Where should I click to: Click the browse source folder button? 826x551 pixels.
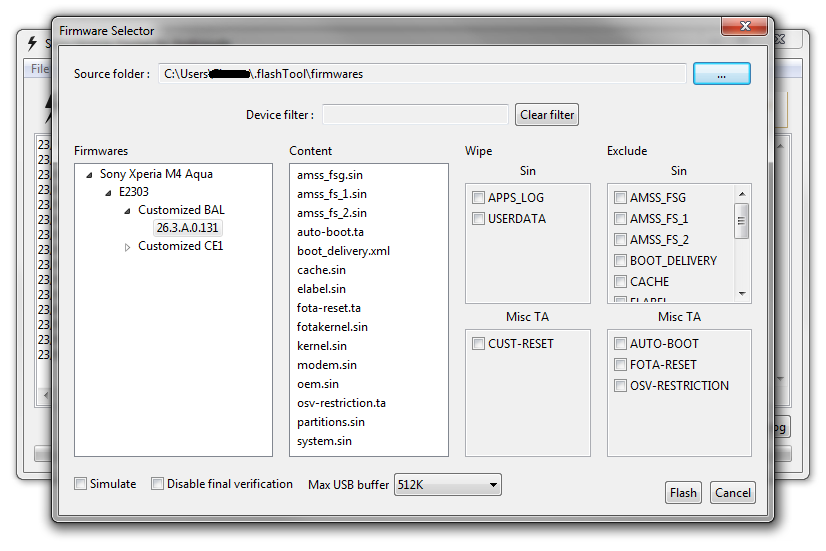point(721,74)
